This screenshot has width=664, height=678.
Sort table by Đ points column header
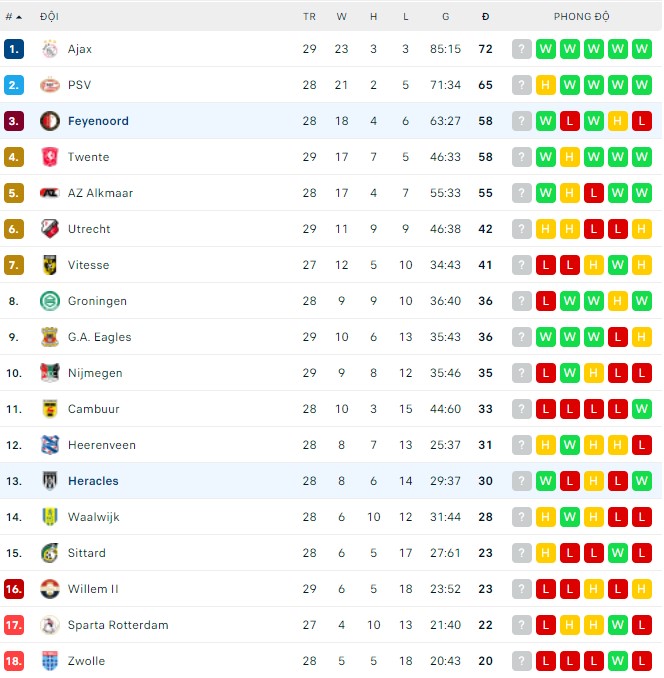485,17
